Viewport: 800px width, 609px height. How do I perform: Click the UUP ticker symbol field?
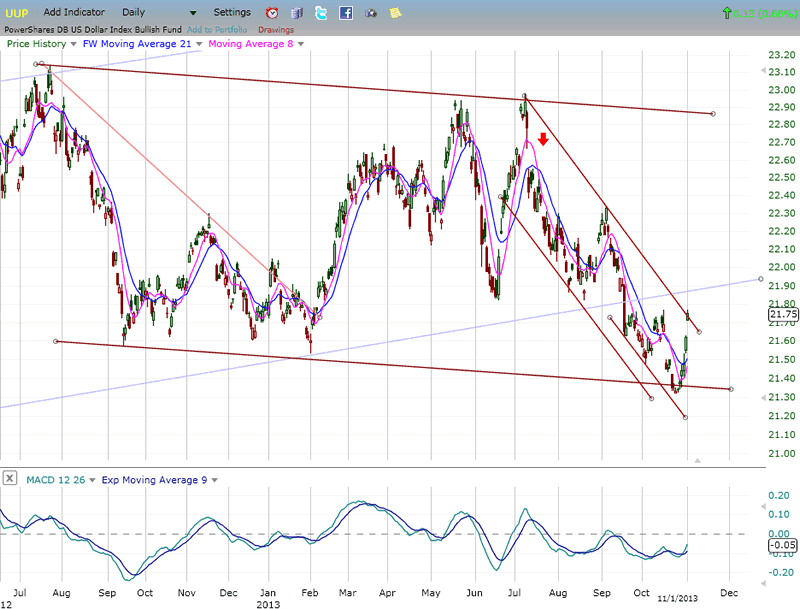[x=17, y=12]
